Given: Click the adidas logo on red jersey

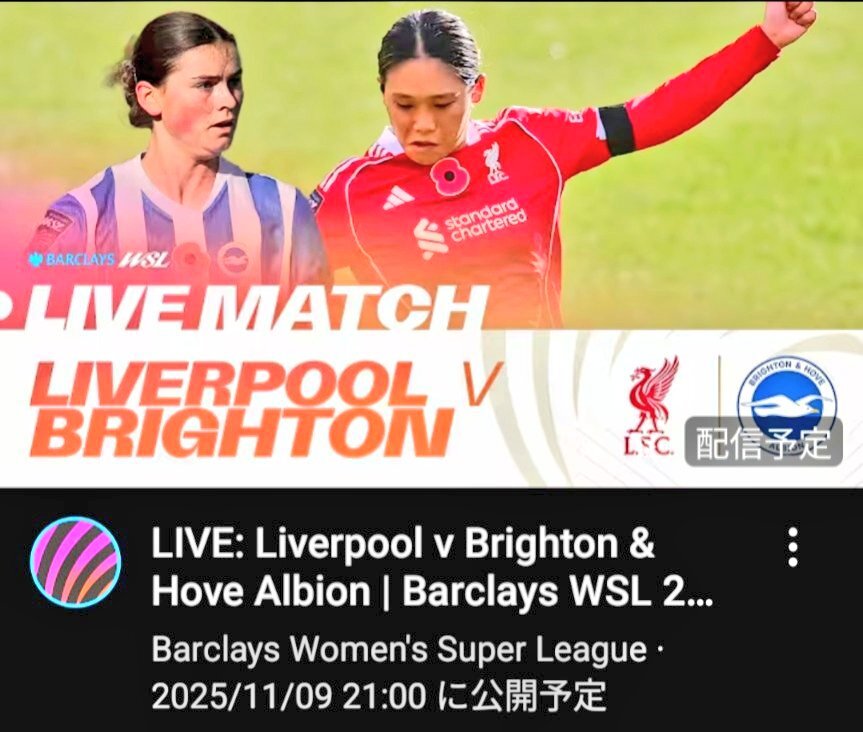Looking at the screenshot, I should coord(398,198).
